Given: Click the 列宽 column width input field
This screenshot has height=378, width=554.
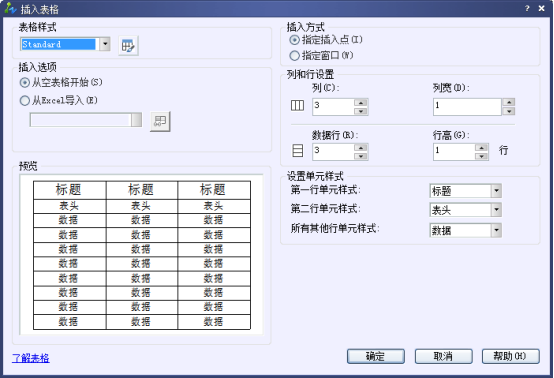Looking at the screenshot, I should [467, 107].
